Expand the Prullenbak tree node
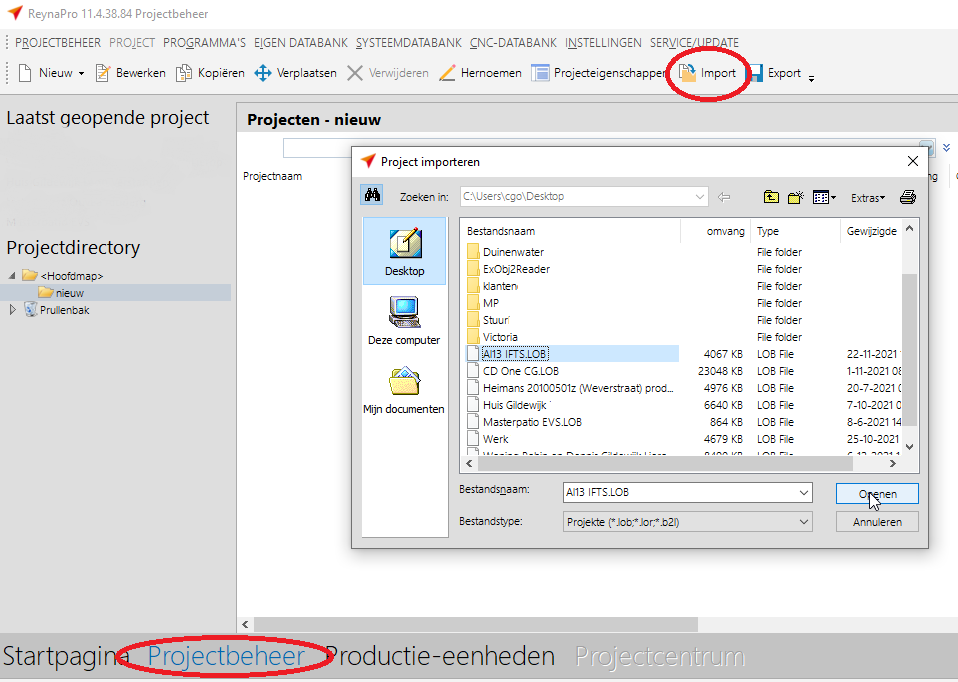The image size is (958, 682). (x=13, y=310)
